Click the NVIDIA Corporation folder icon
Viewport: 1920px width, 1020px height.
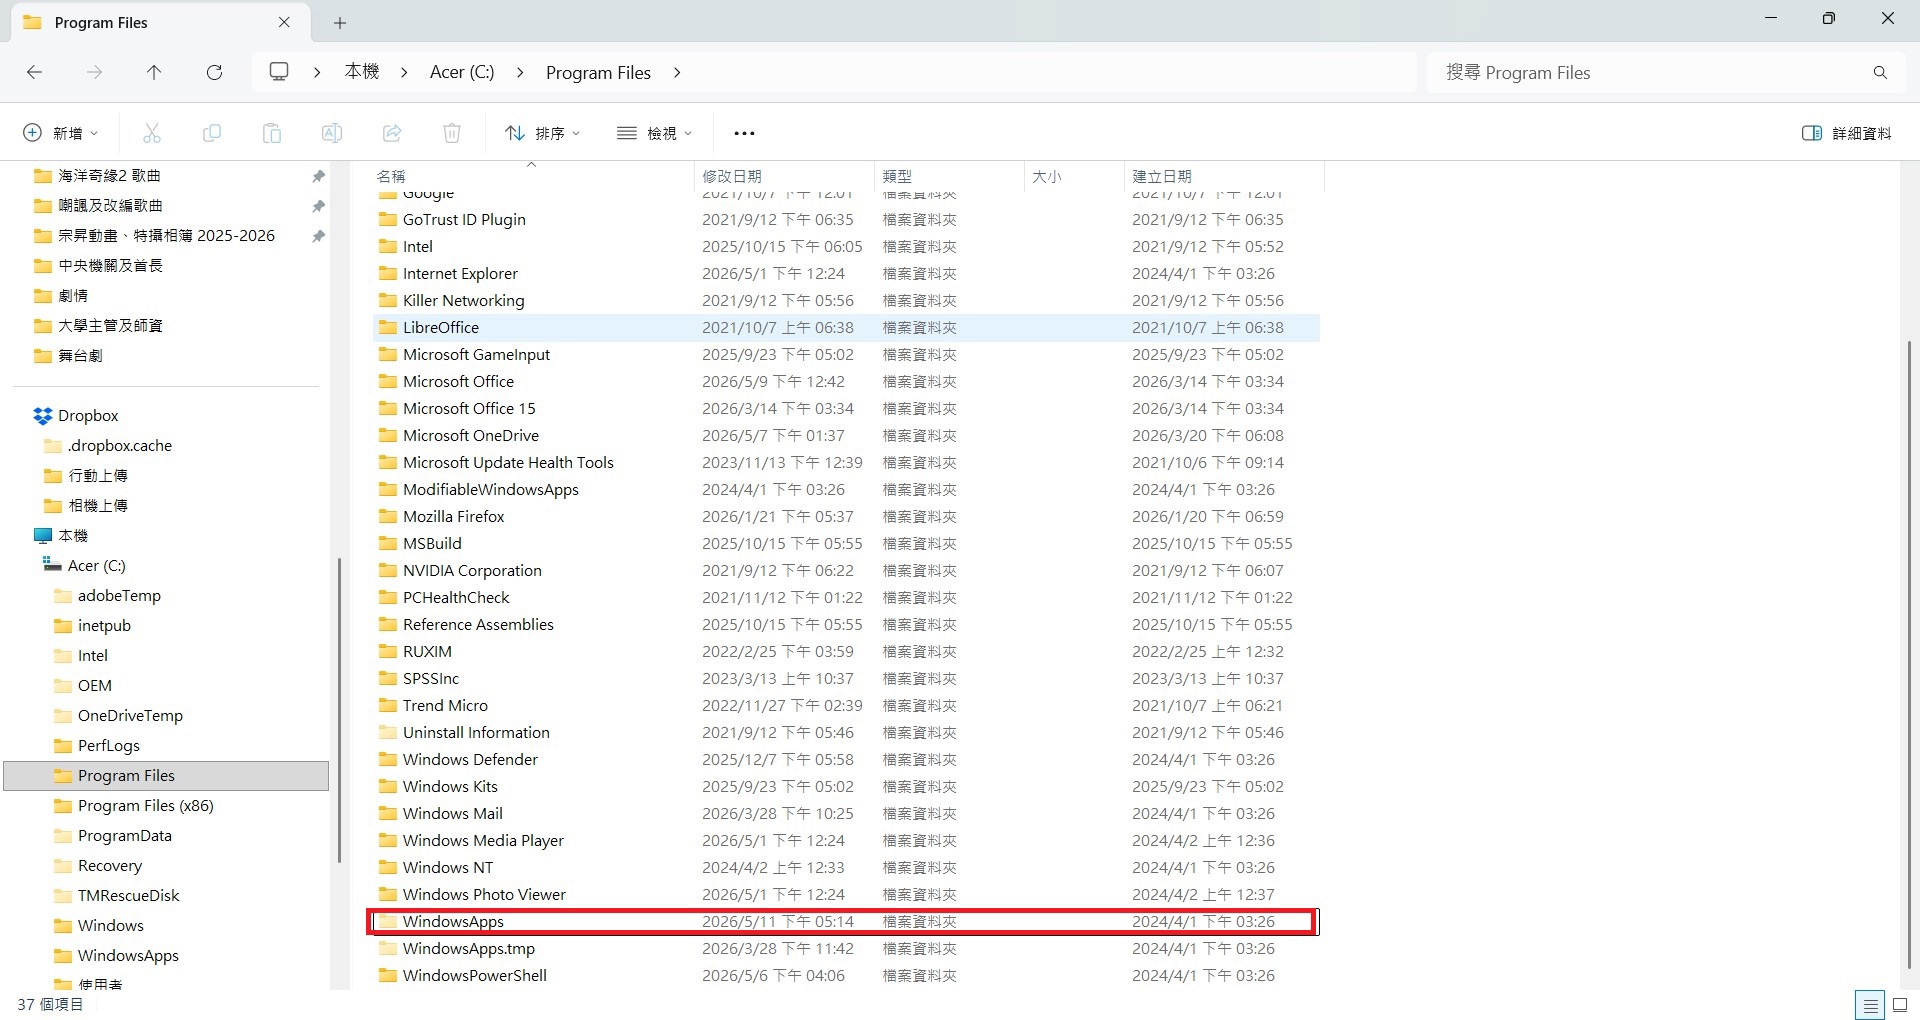coord(388,571)
